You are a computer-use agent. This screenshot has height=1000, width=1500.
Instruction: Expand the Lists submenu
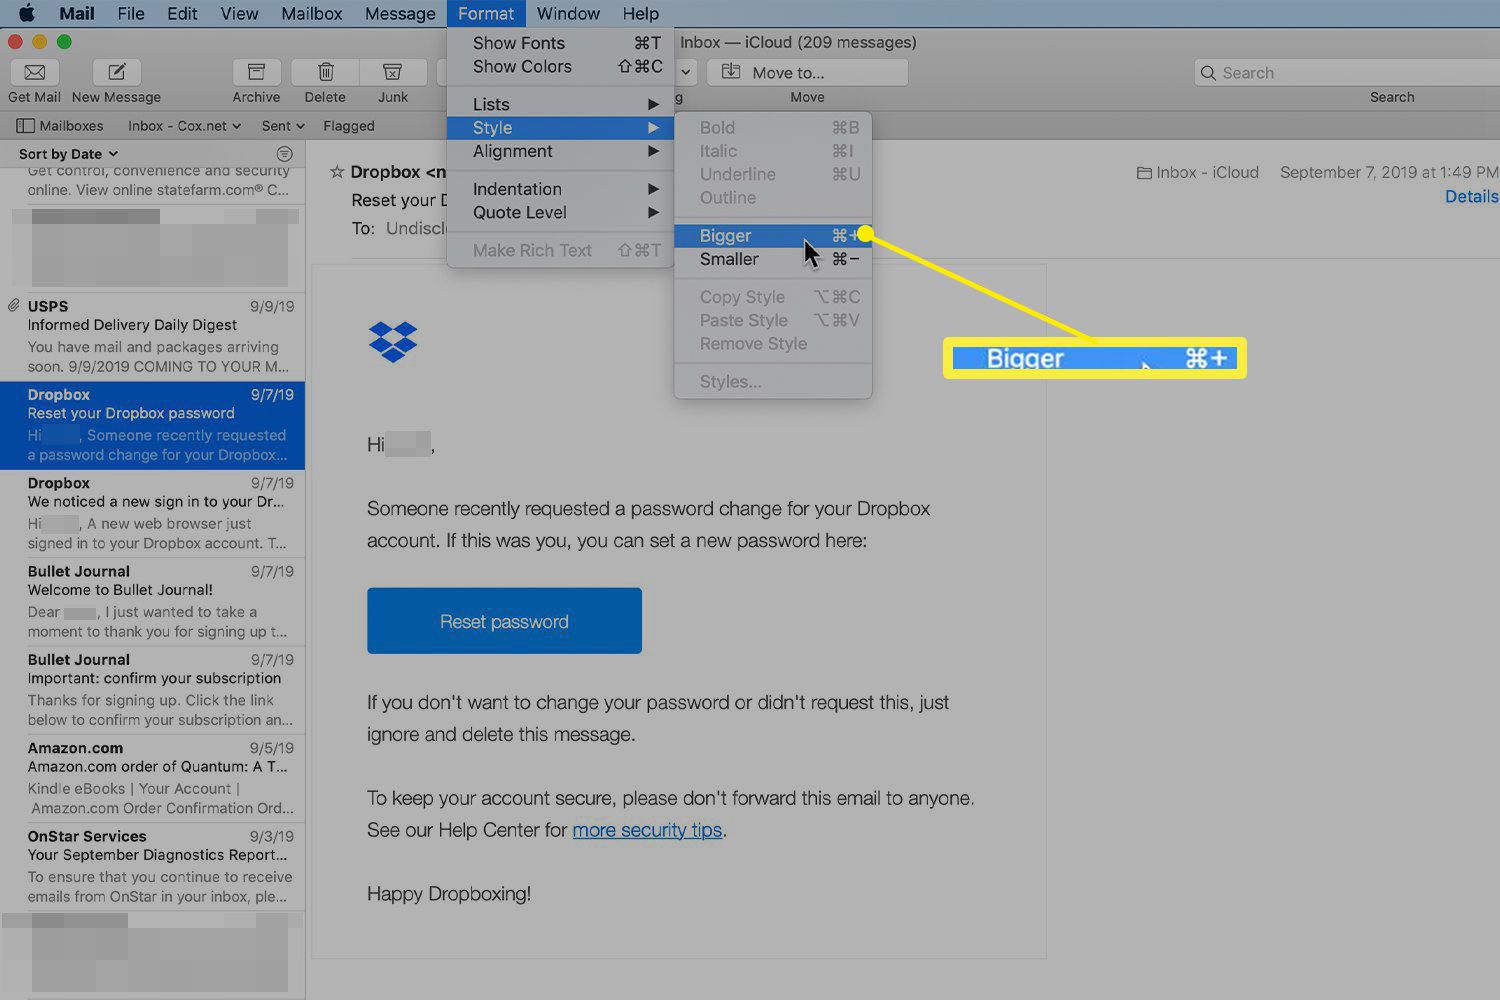560,104
